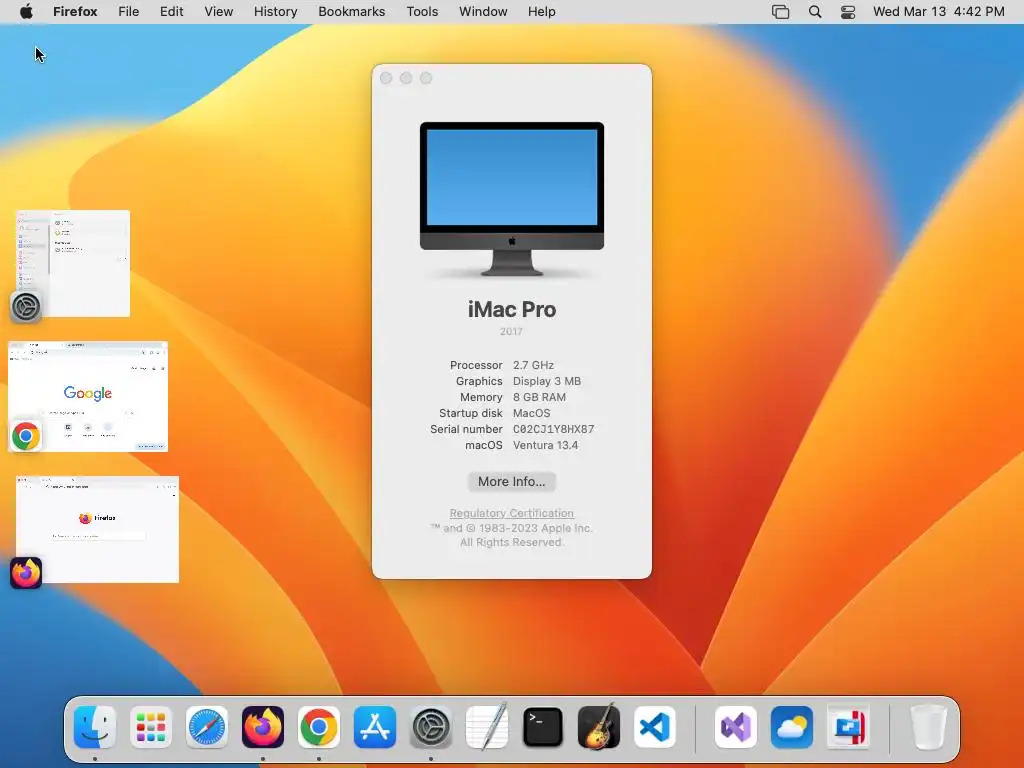The height and width of the screenshot is (768, 1024).
Task: Click the Ventura 13.4 macOS version text
Action: [545, 445]
